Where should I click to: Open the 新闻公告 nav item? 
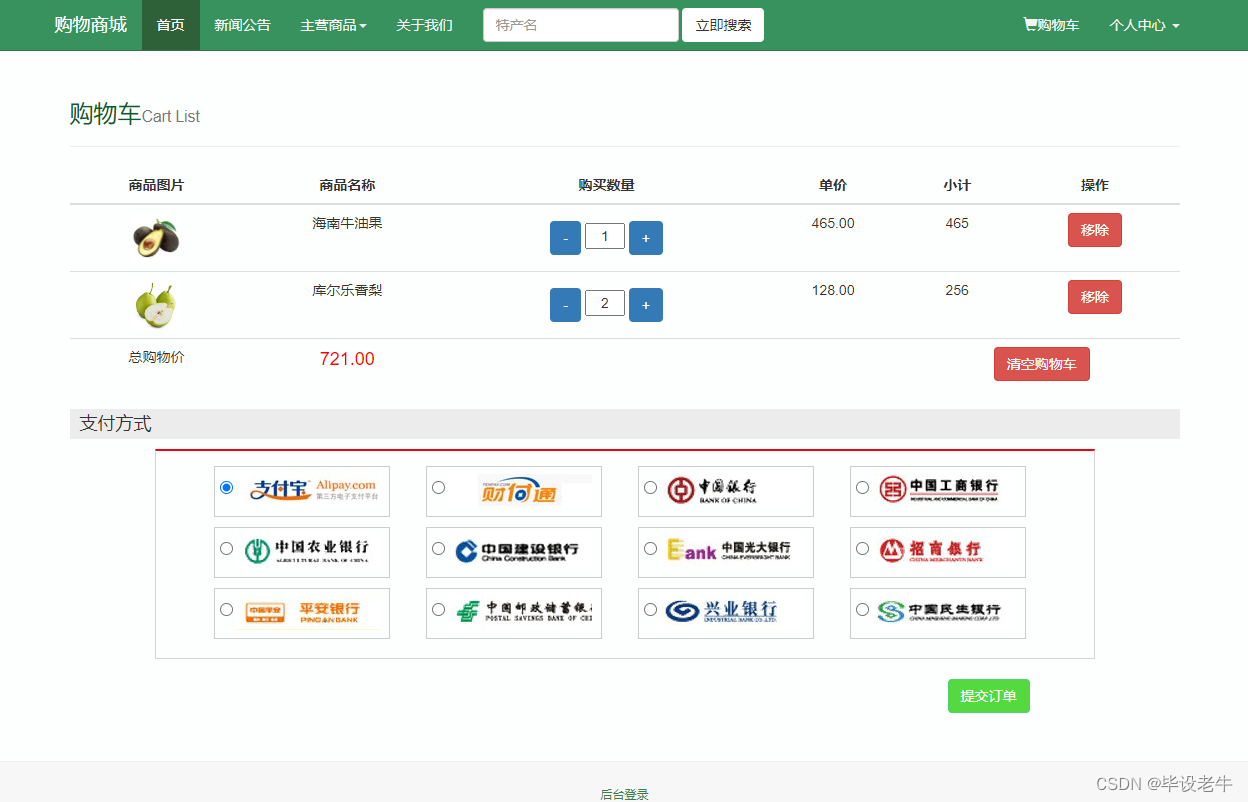242,25
